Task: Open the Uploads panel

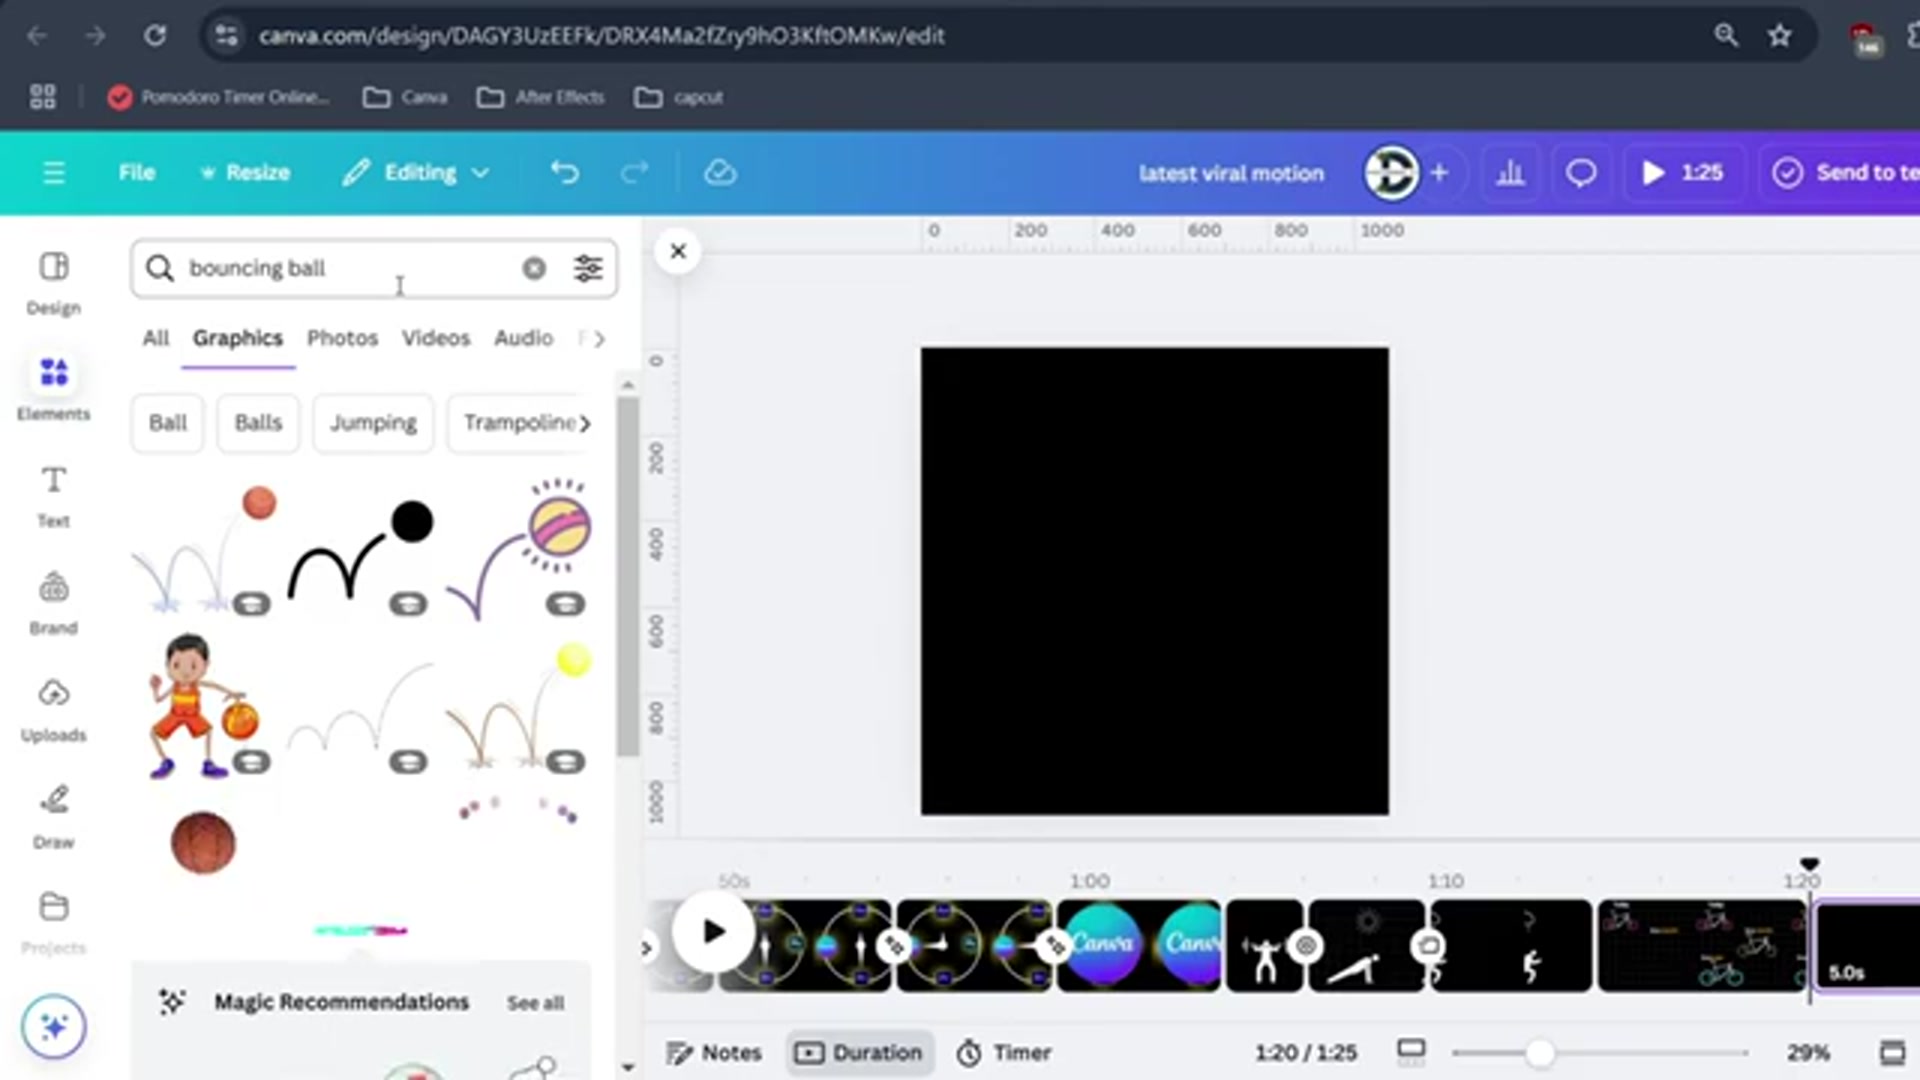Action: (x=53, y=709)
